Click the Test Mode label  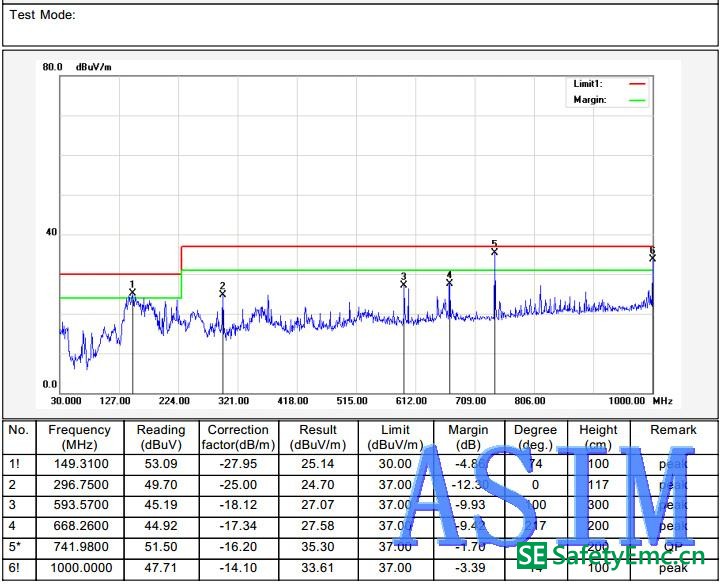(42, 15)
